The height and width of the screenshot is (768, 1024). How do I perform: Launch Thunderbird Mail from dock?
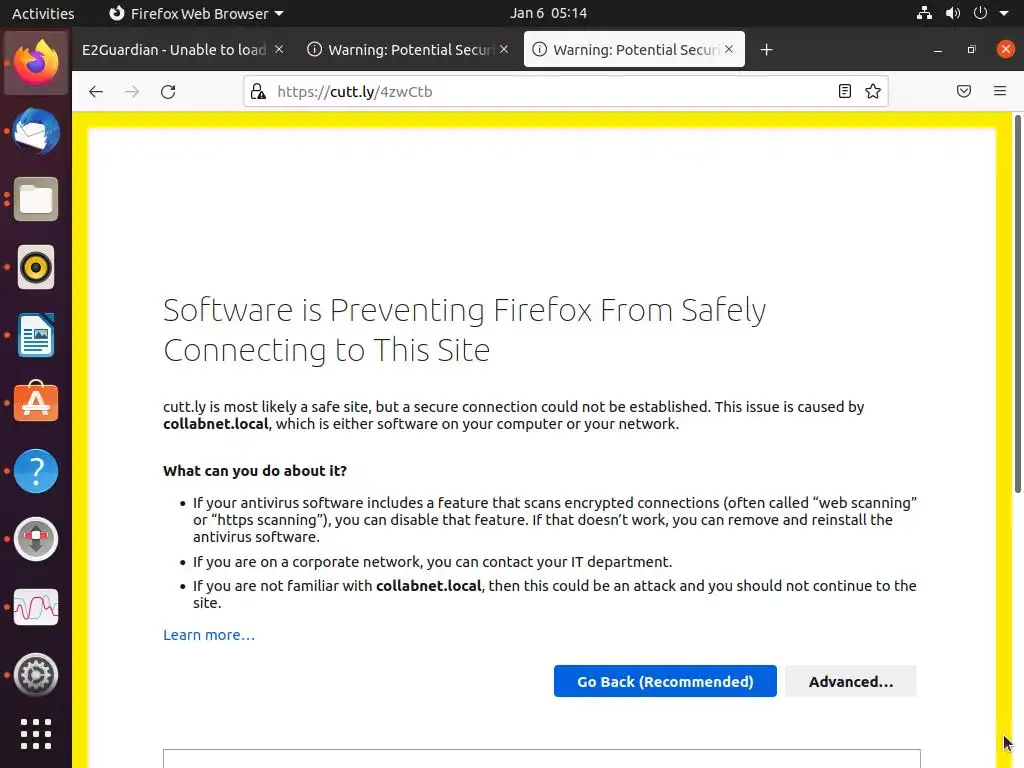36,132
